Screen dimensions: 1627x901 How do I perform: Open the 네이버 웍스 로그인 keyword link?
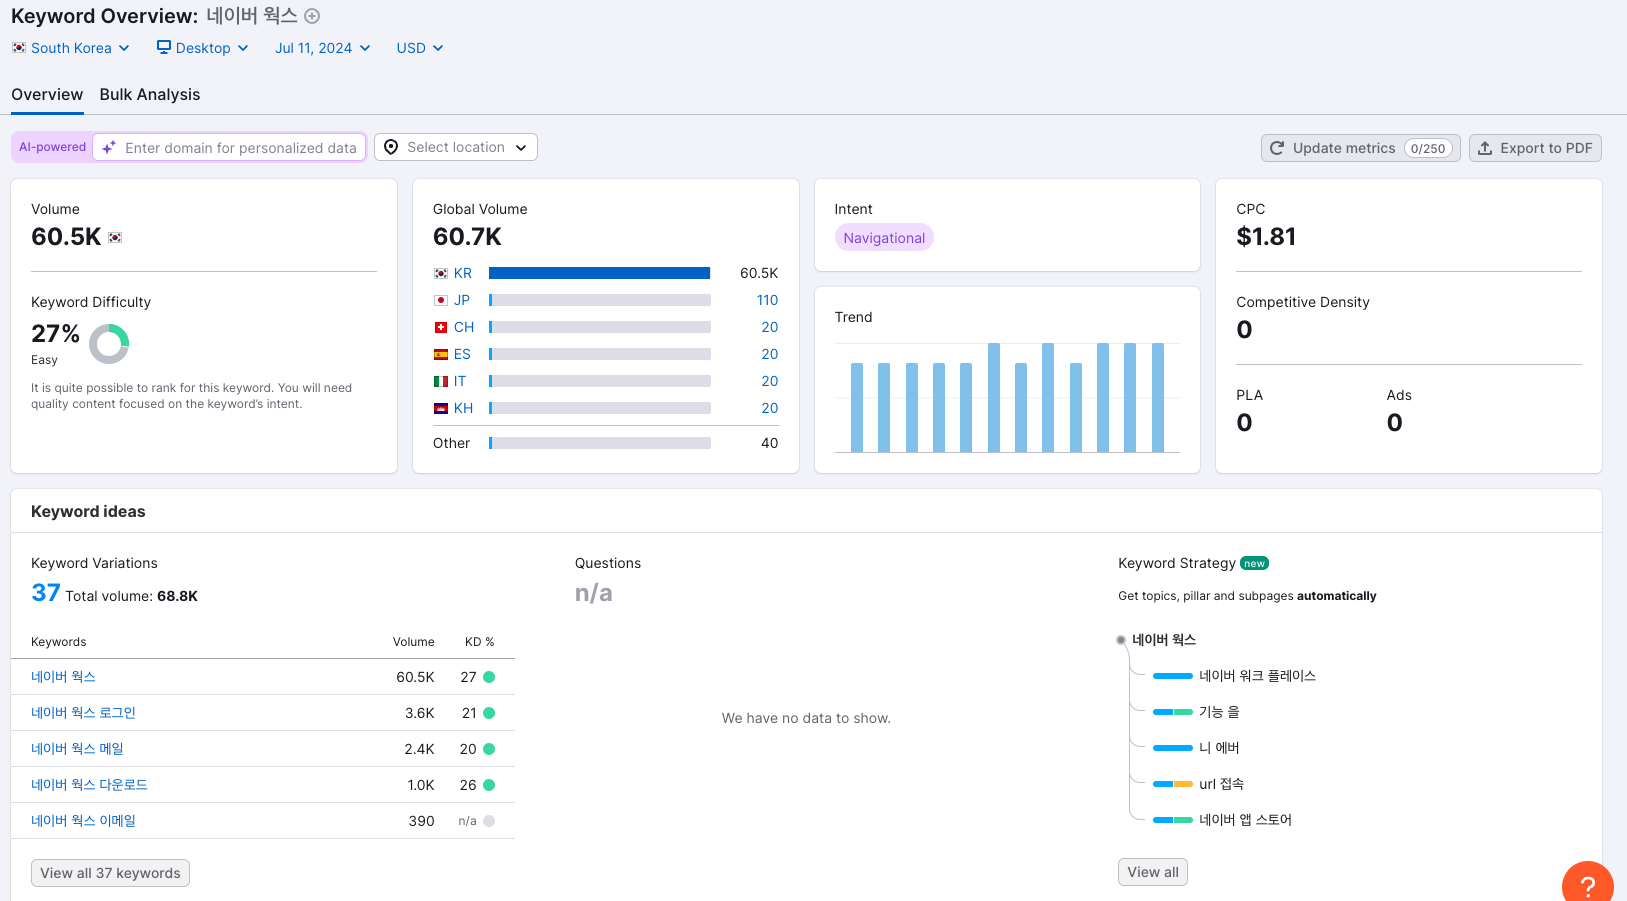[x=83, y=713]
